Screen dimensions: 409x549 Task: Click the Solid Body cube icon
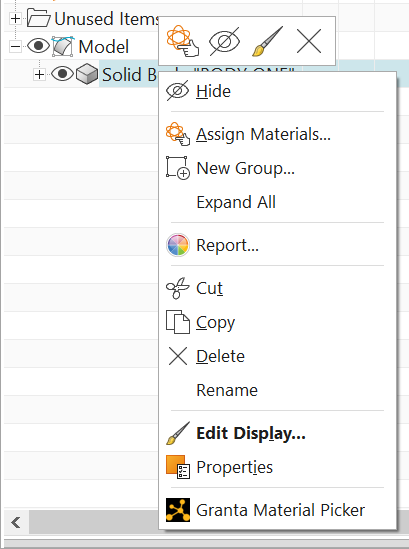(87, 74)
